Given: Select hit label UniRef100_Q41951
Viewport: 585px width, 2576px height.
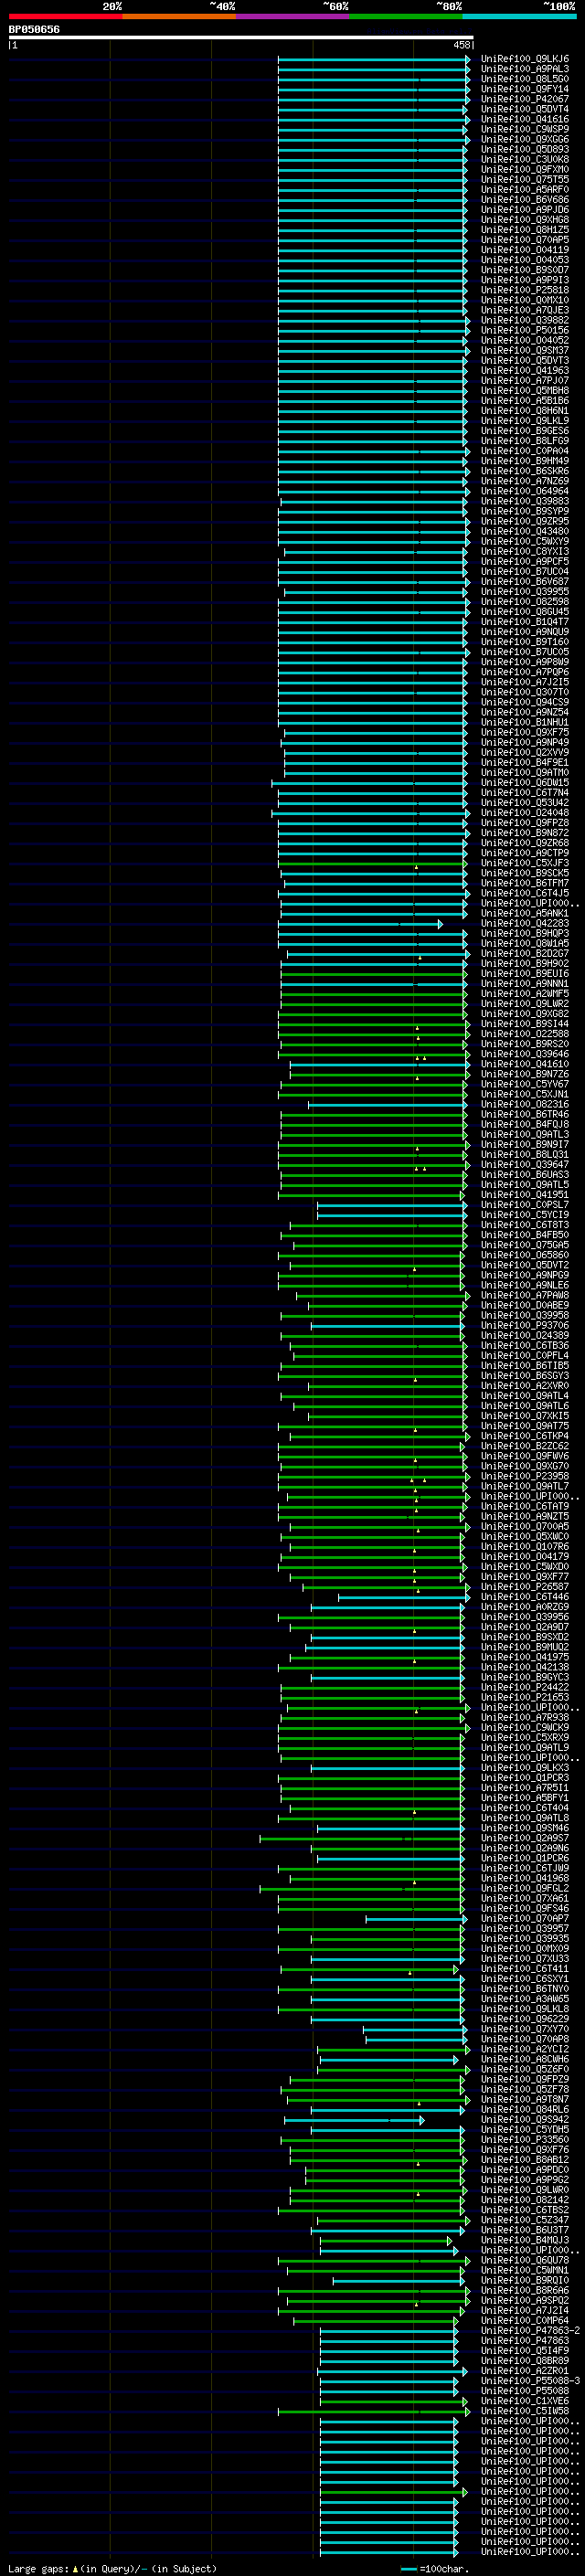Looking at the screenshot, I should click(525, 1195).
